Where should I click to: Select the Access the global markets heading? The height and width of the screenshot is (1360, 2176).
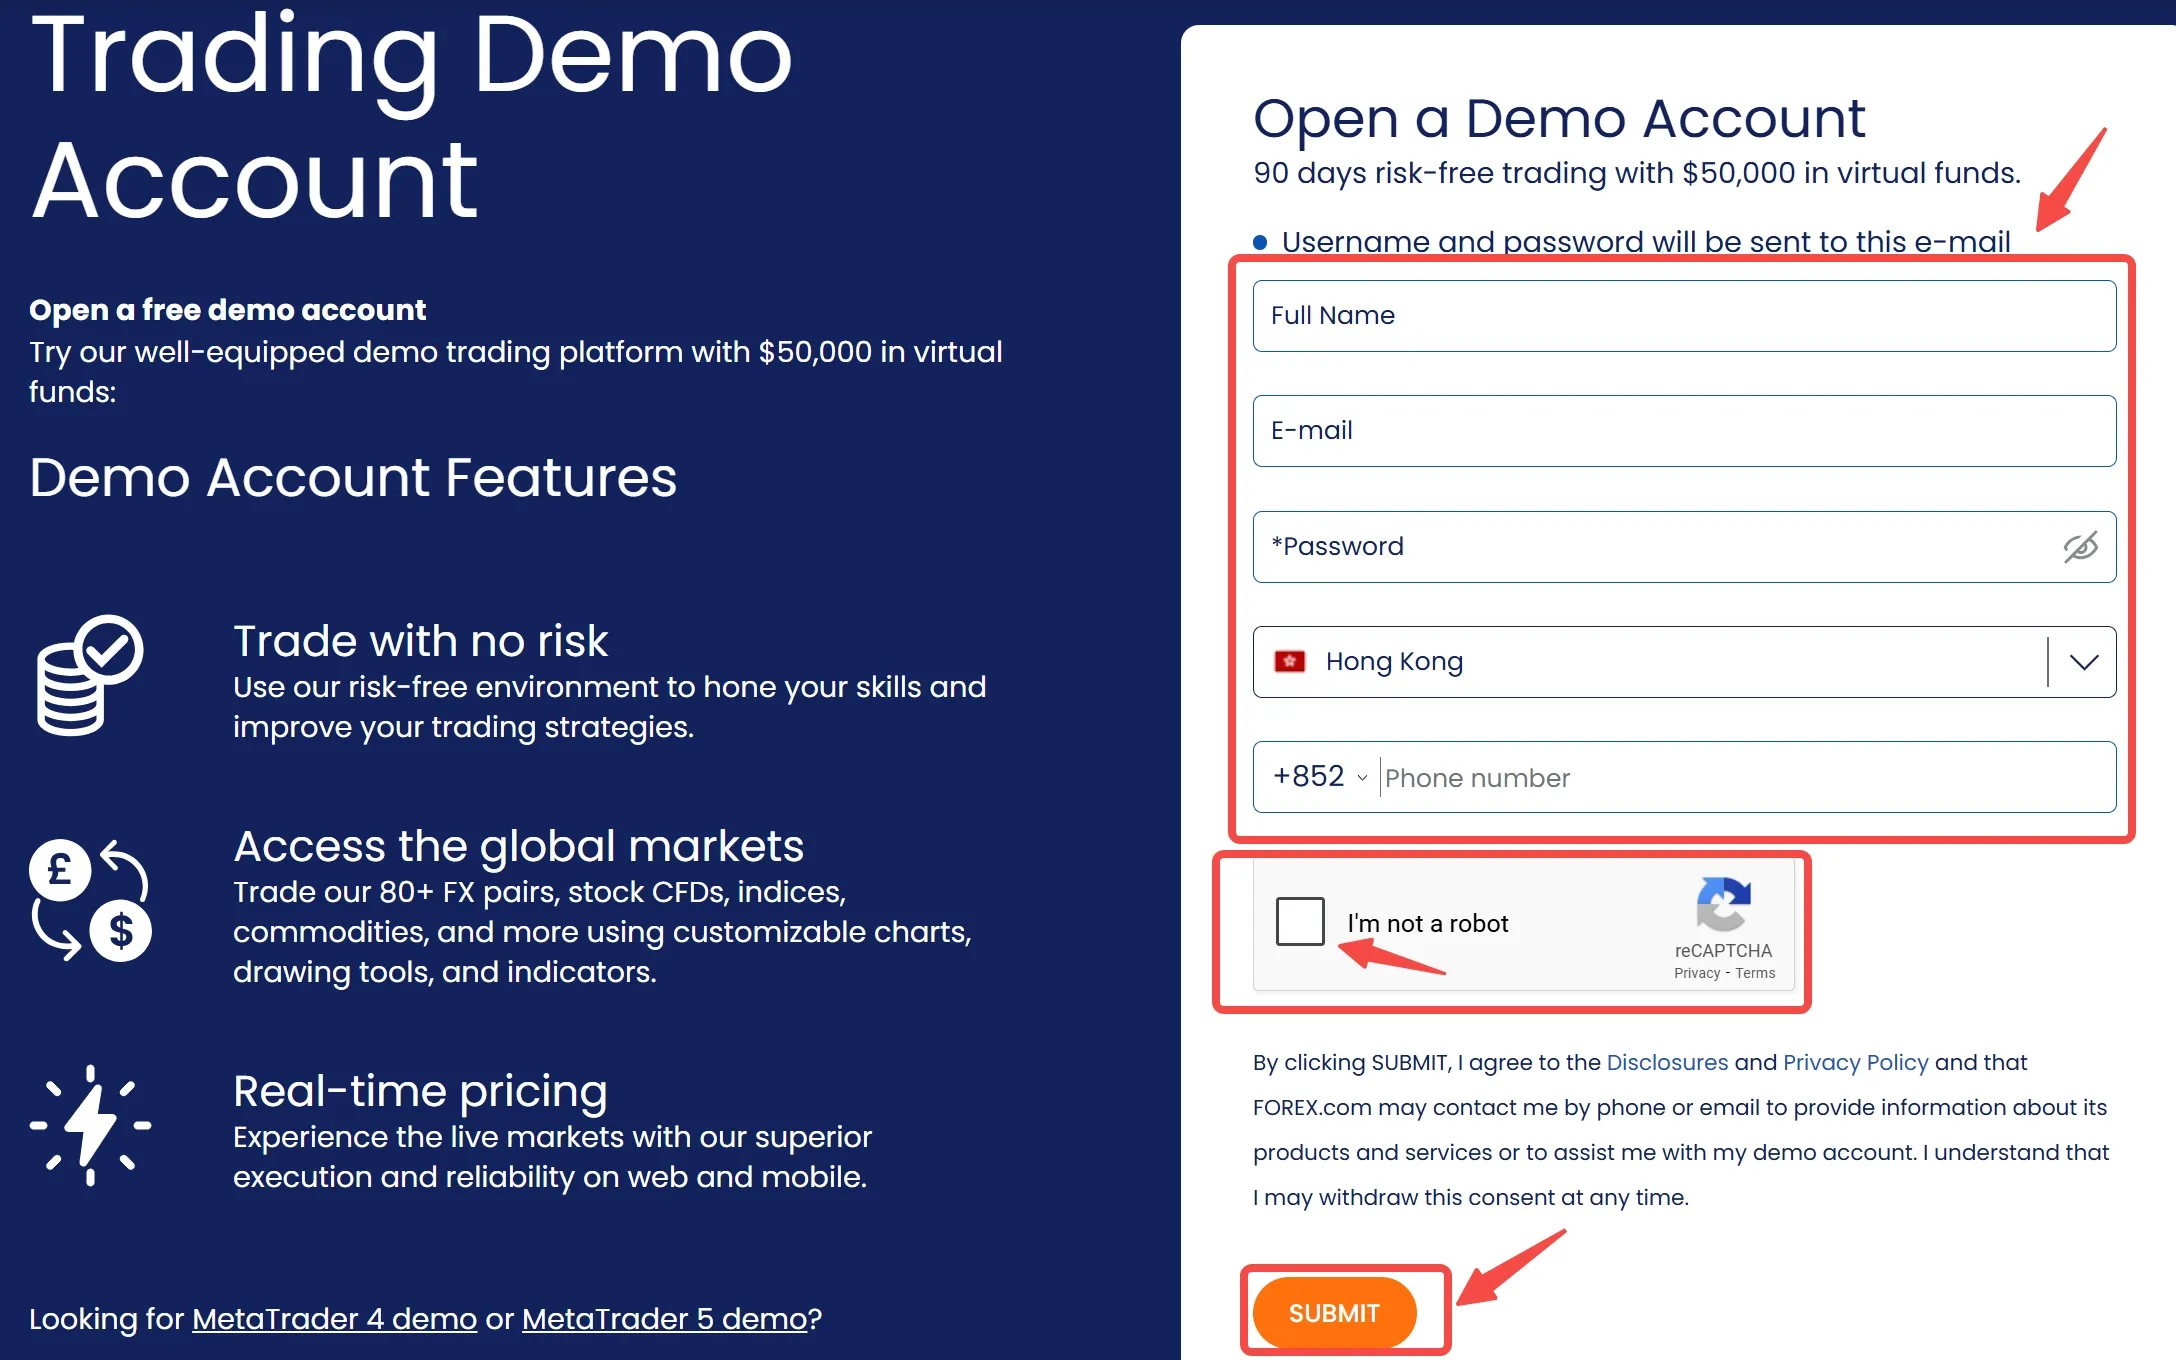point(518,846)
